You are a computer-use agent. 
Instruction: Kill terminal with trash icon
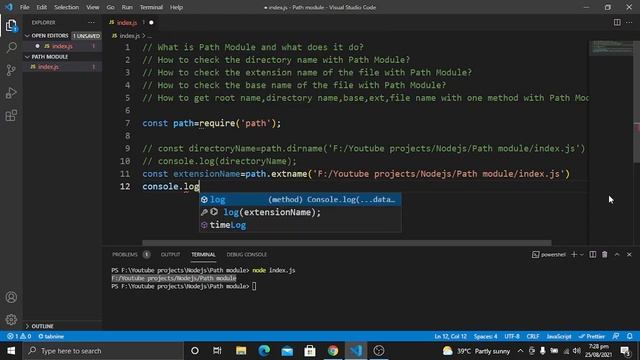click(605, 254)
